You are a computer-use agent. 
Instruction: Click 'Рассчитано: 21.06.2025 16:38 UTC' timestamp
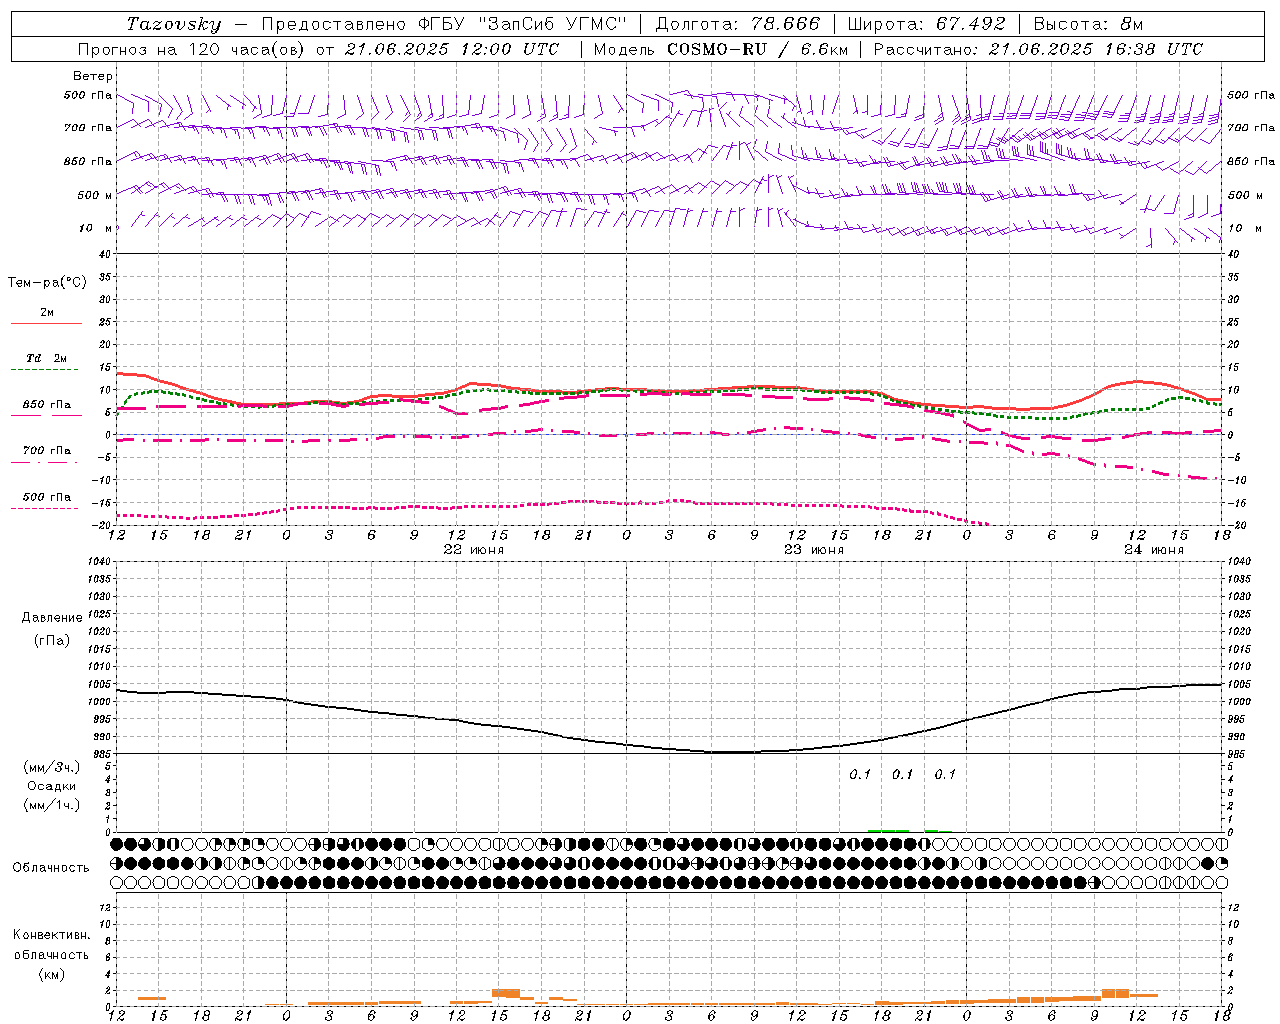[x=1038, y=49]
